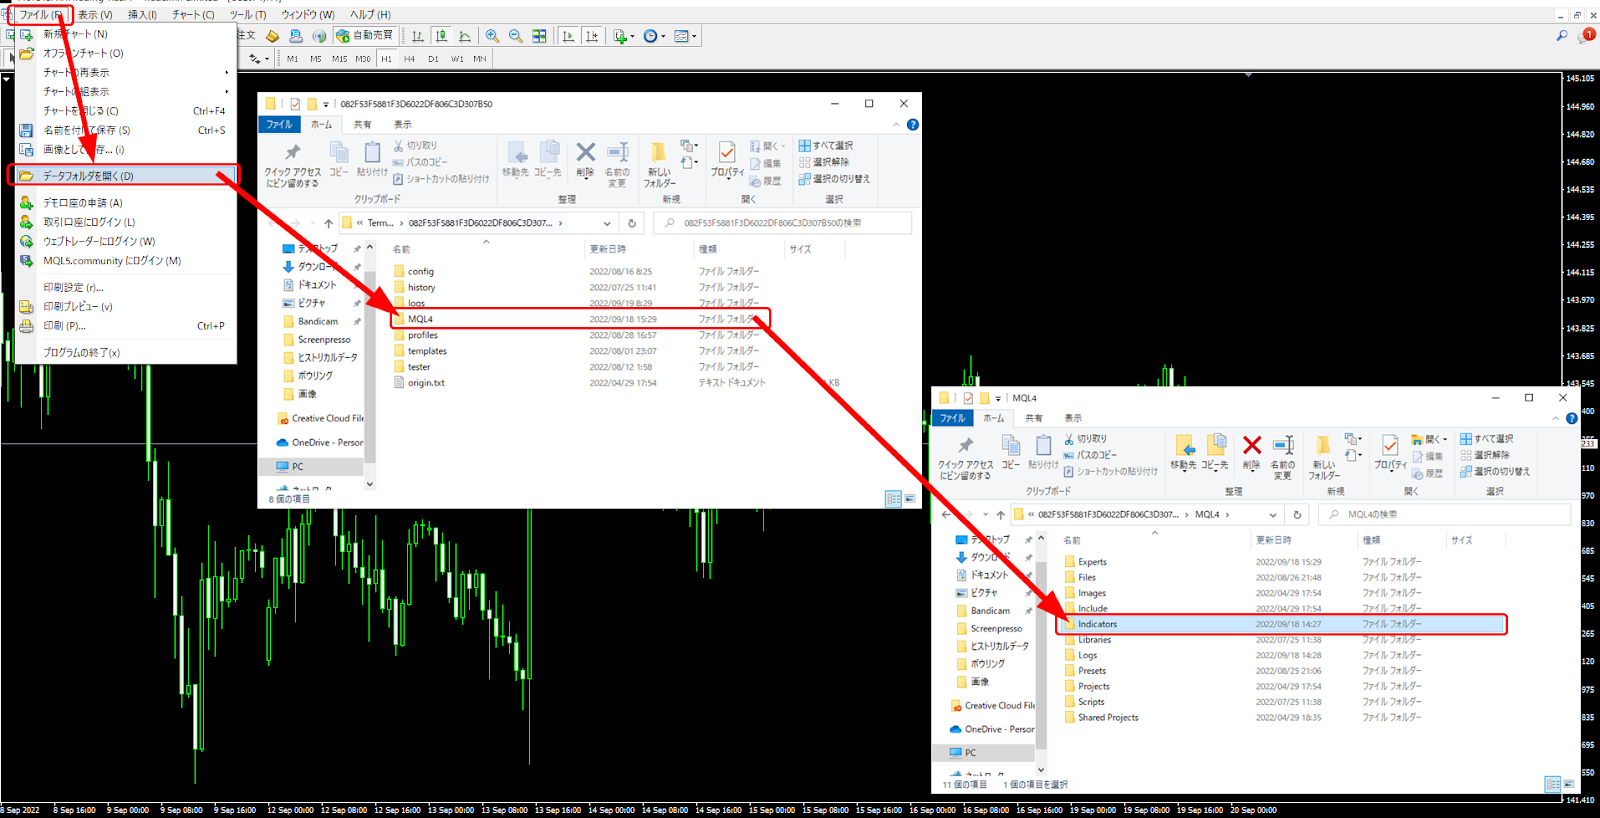Viewport: 1600px width, 818px height.
Task: Toggle the 自動売買 auto trading button
Action: (365, 36)
